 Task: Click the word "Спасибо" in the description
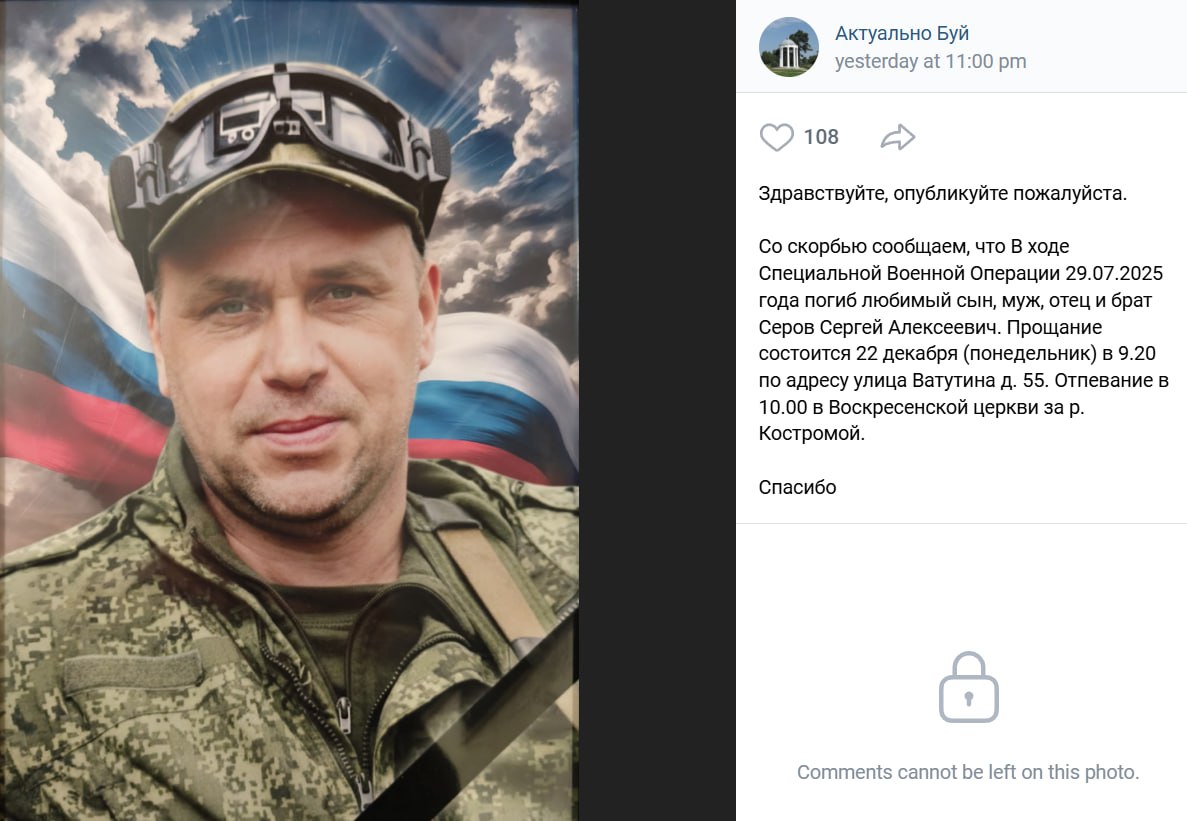pyautogui.click(x=797, y=487)
